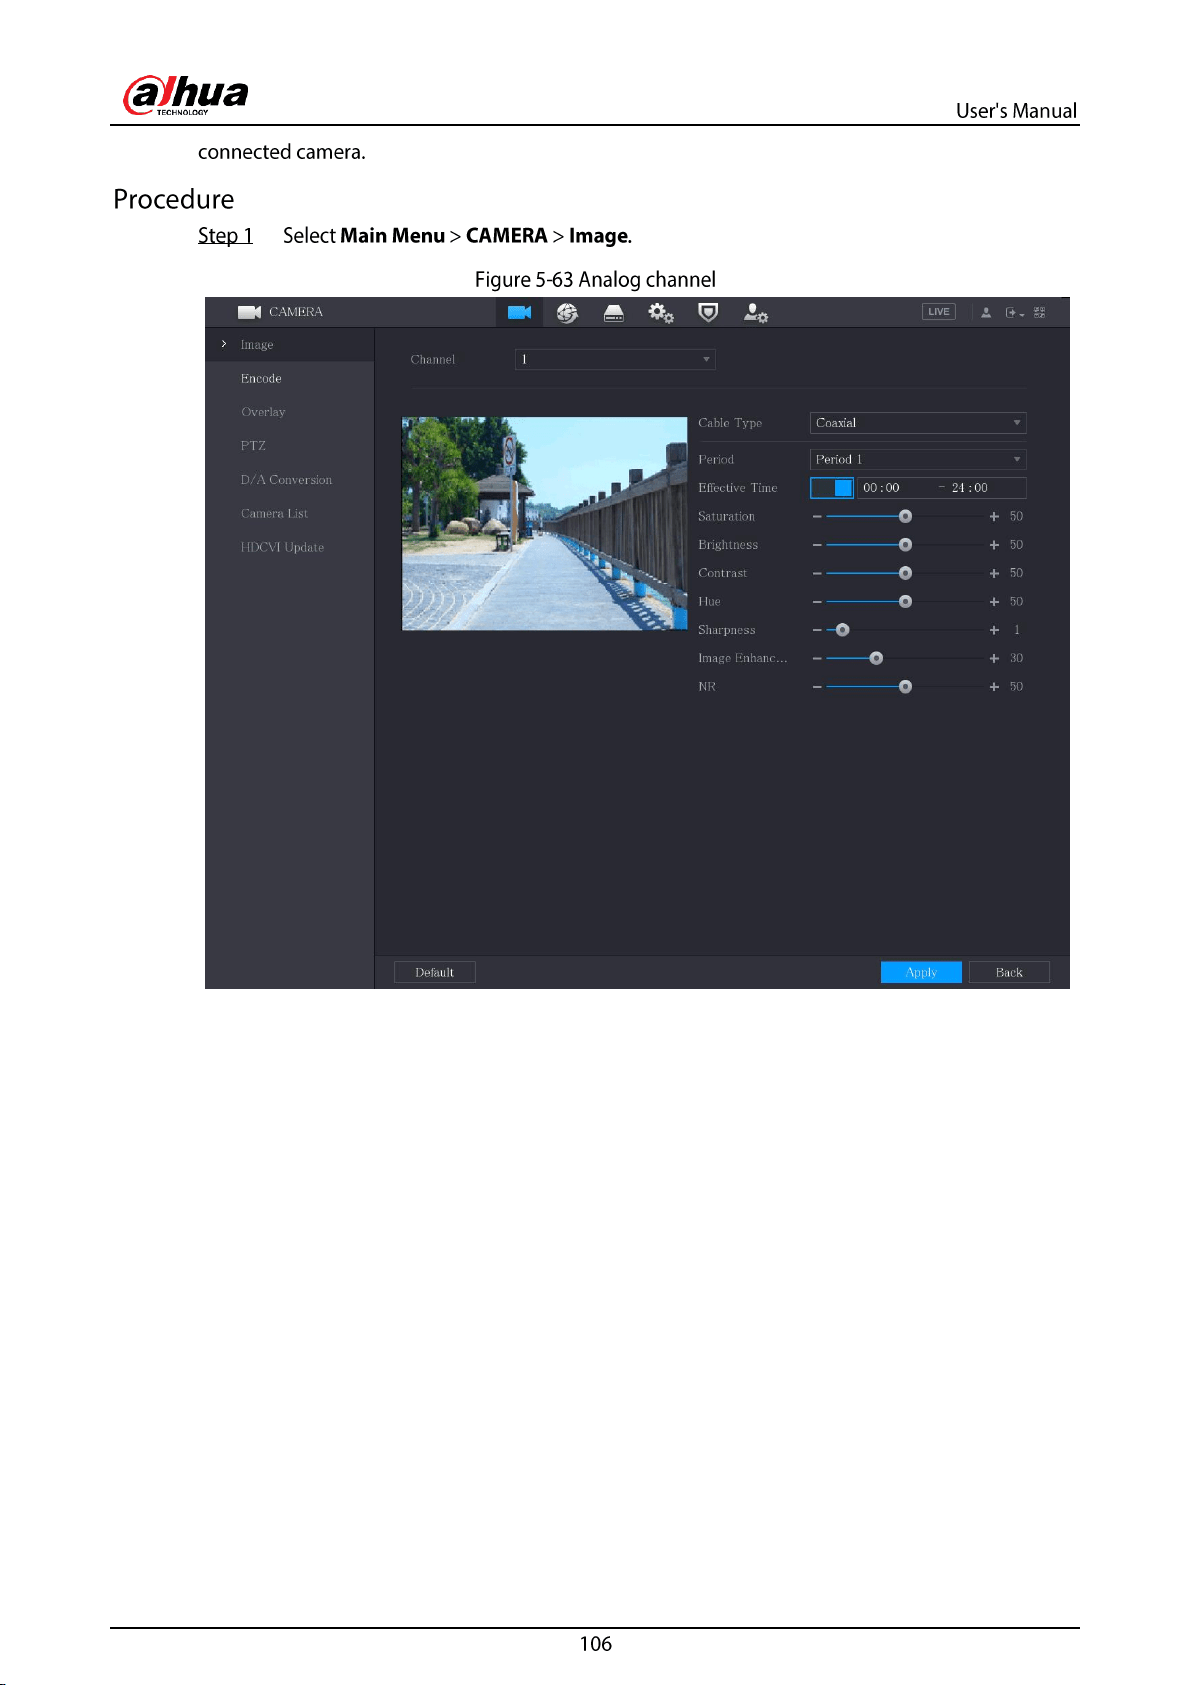The image size is (1192, 1685).
Task: Click the CAMERA title label
Action: 296,312
